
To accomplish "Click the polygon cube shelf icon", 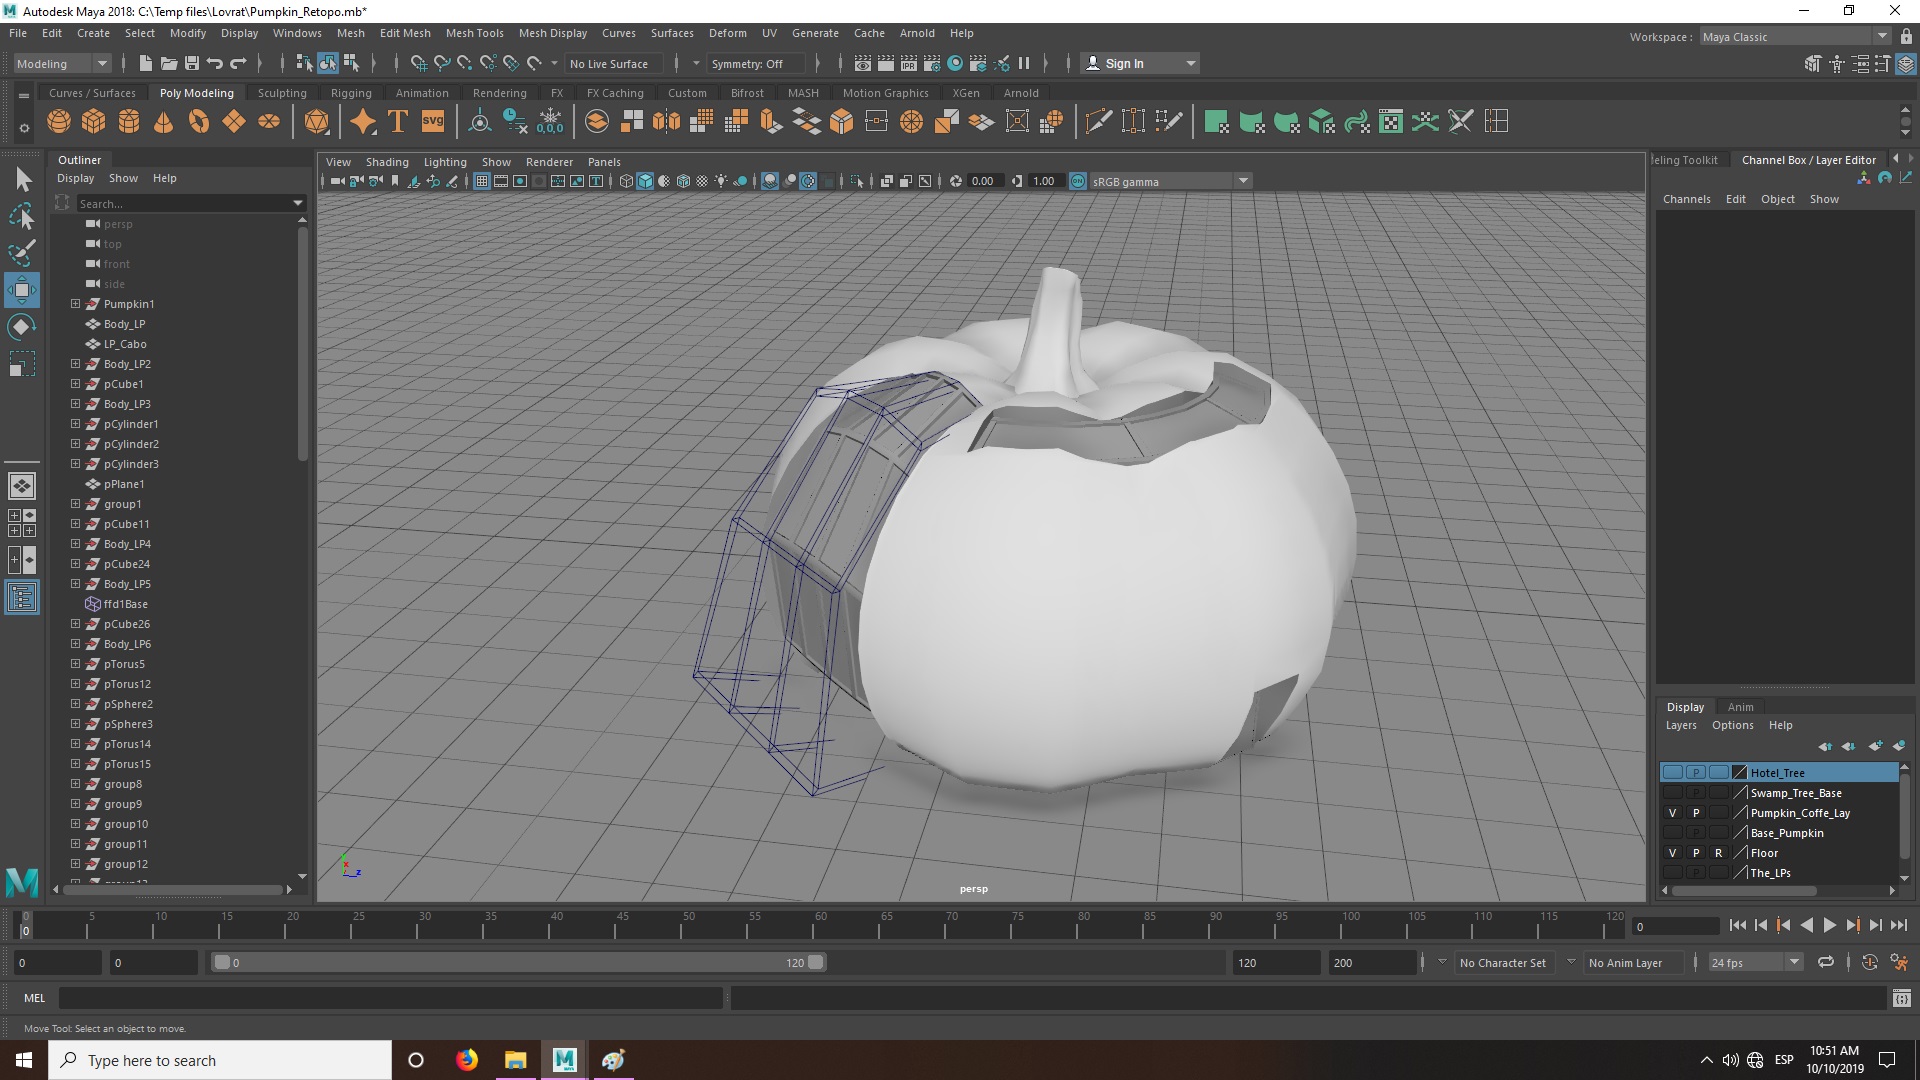I will coord(94,122).
